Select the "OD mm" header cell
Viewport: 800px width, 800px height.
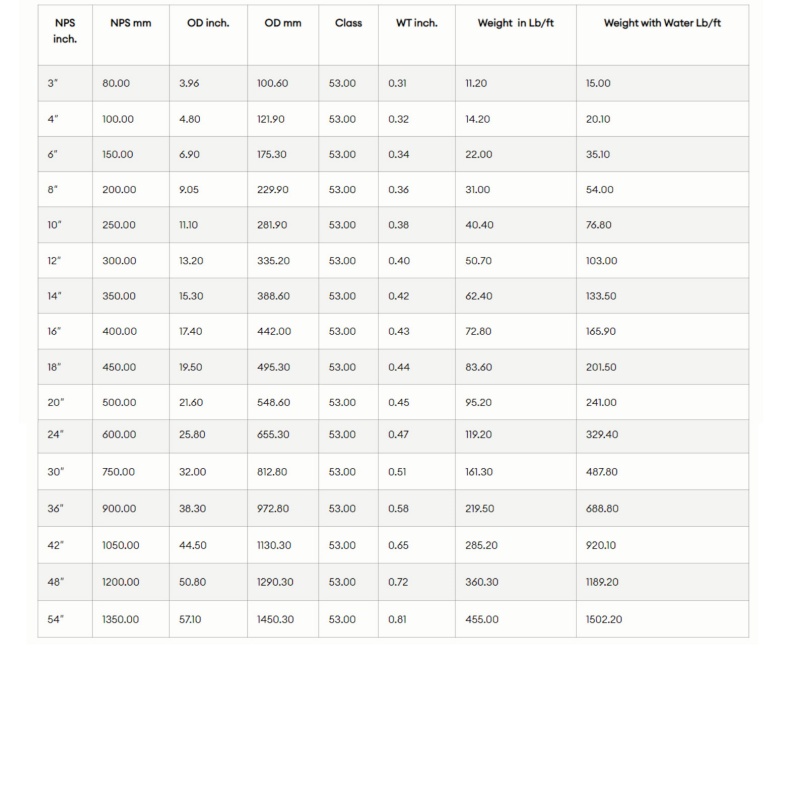pyautogui.click(x=283, y=23)
